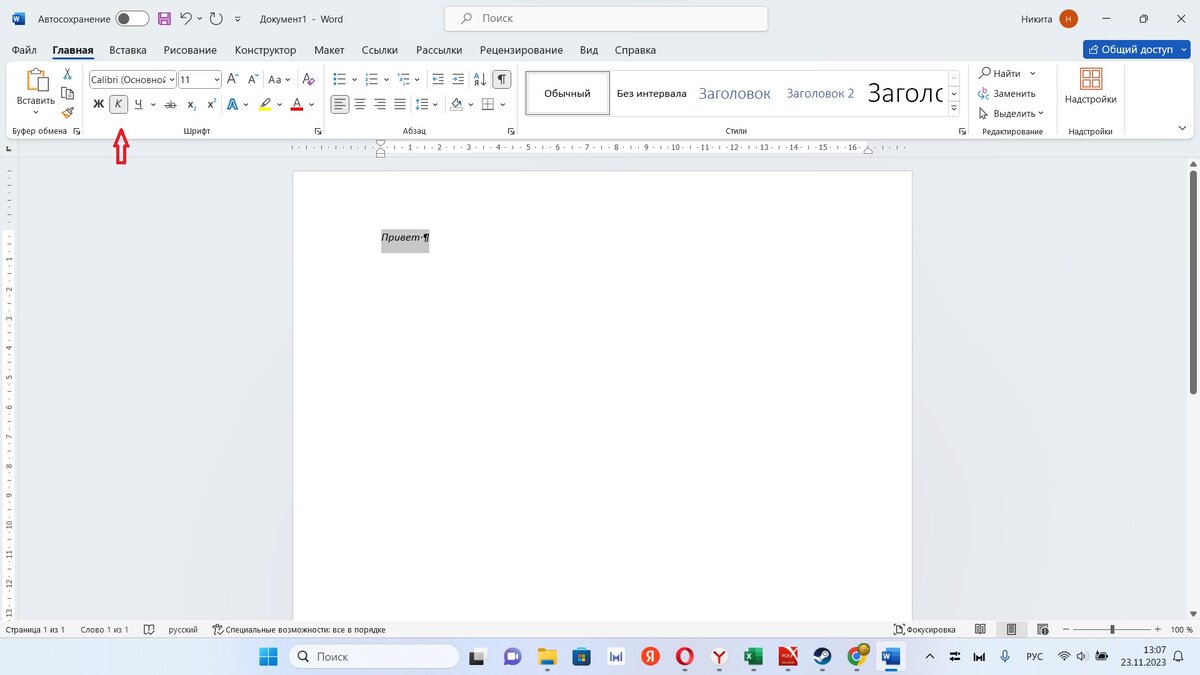This screenshot has width=1200, height=675.
Task: Select the Format Painter brush
Action: point(67,113)
